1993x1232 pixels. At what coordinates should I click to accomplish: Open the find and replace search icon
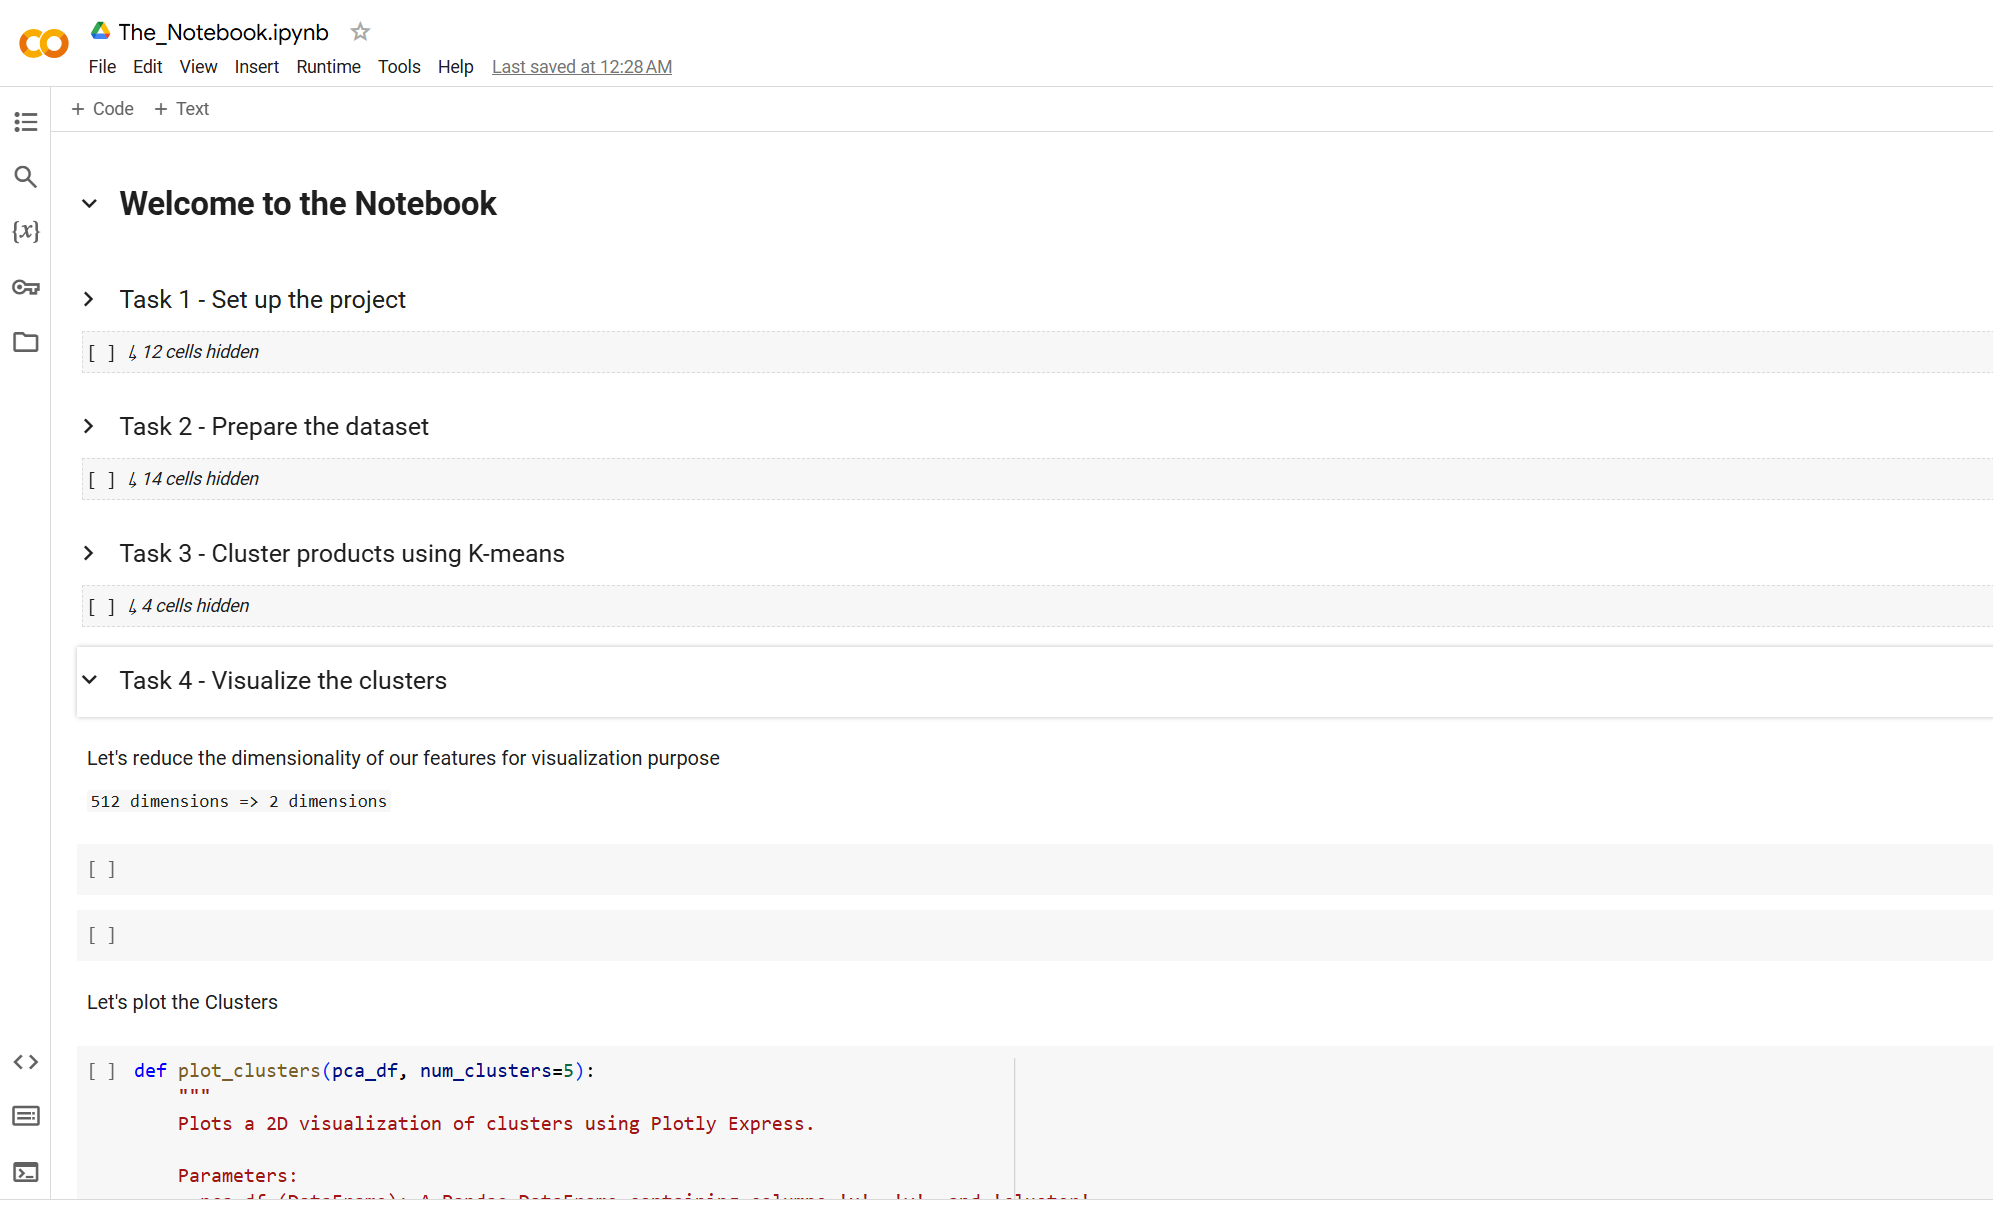point(26,177)
